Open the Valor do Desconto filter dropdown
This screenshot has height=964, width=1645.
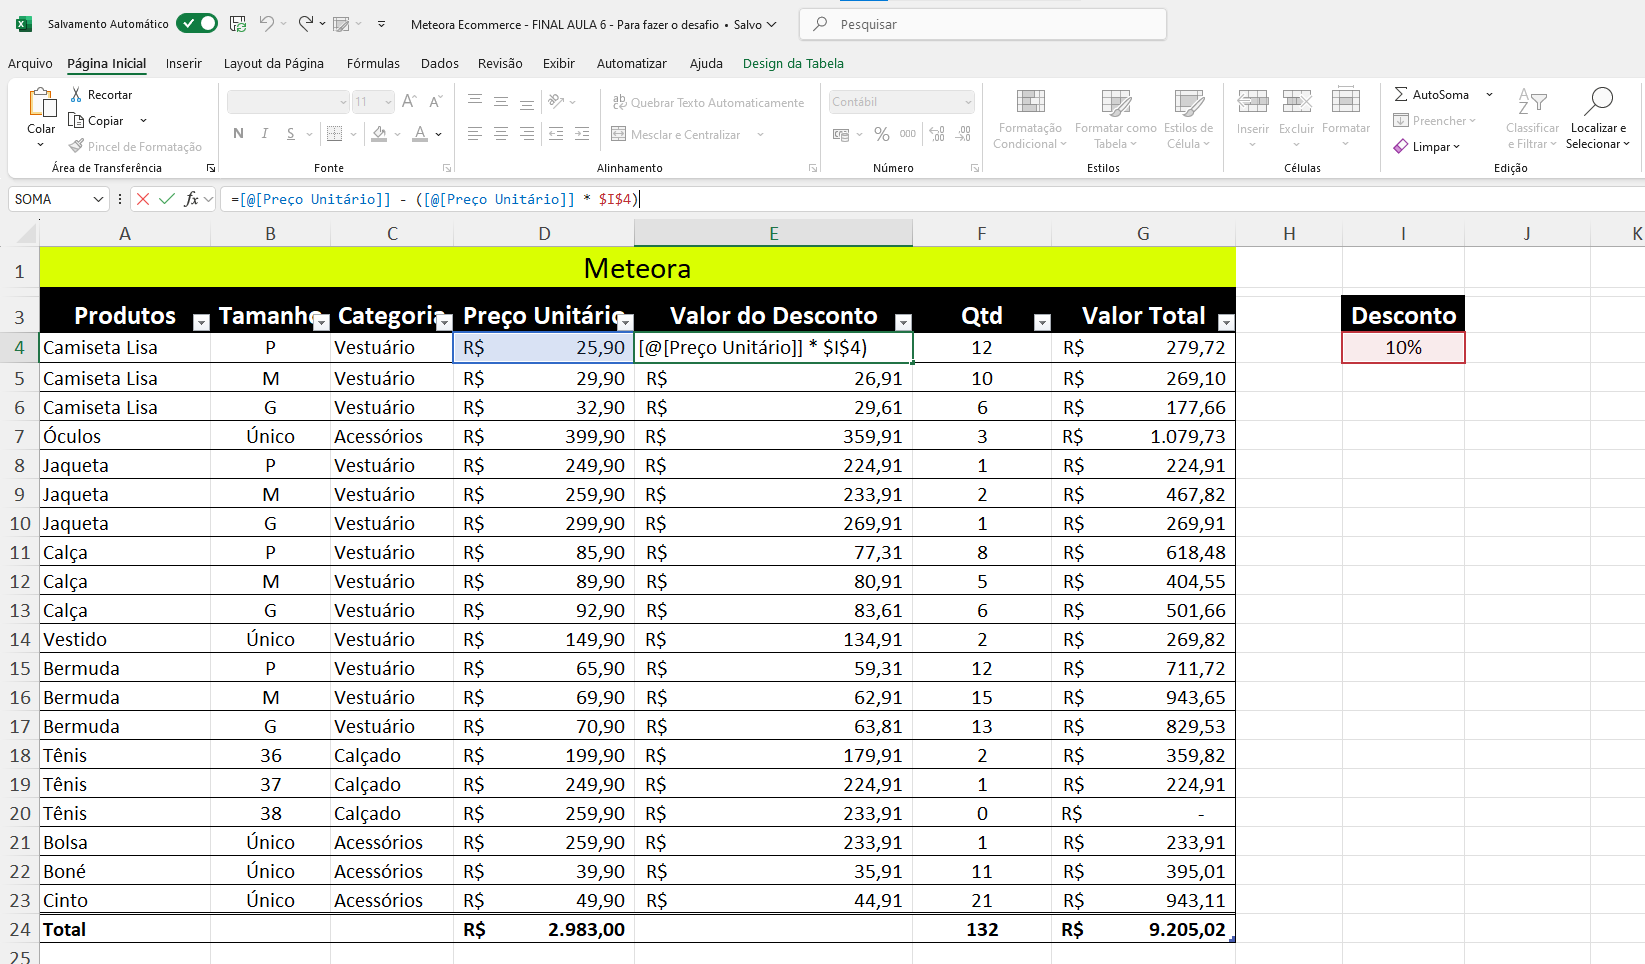pyautogui.click(x=903, y=322)
